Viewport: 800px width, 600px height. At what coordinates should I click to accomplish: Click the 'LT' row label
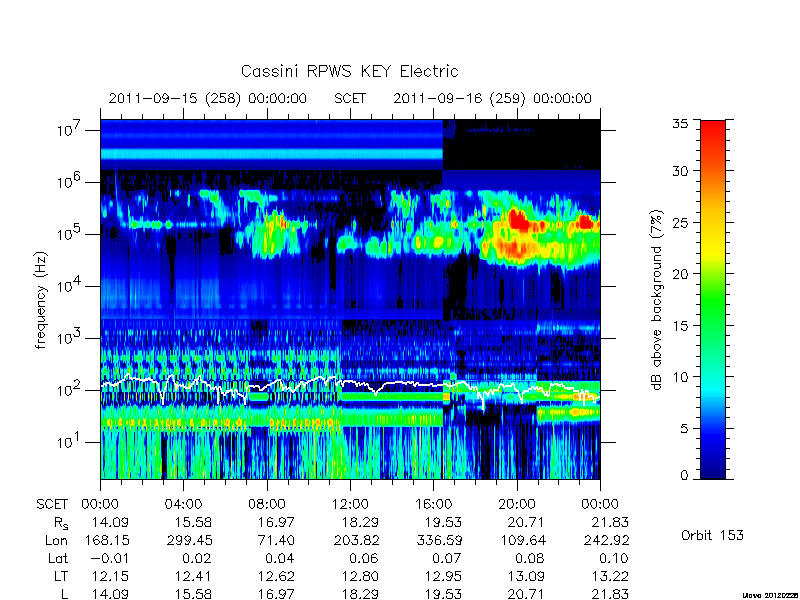pyautogui.click(x=61, y=577)
